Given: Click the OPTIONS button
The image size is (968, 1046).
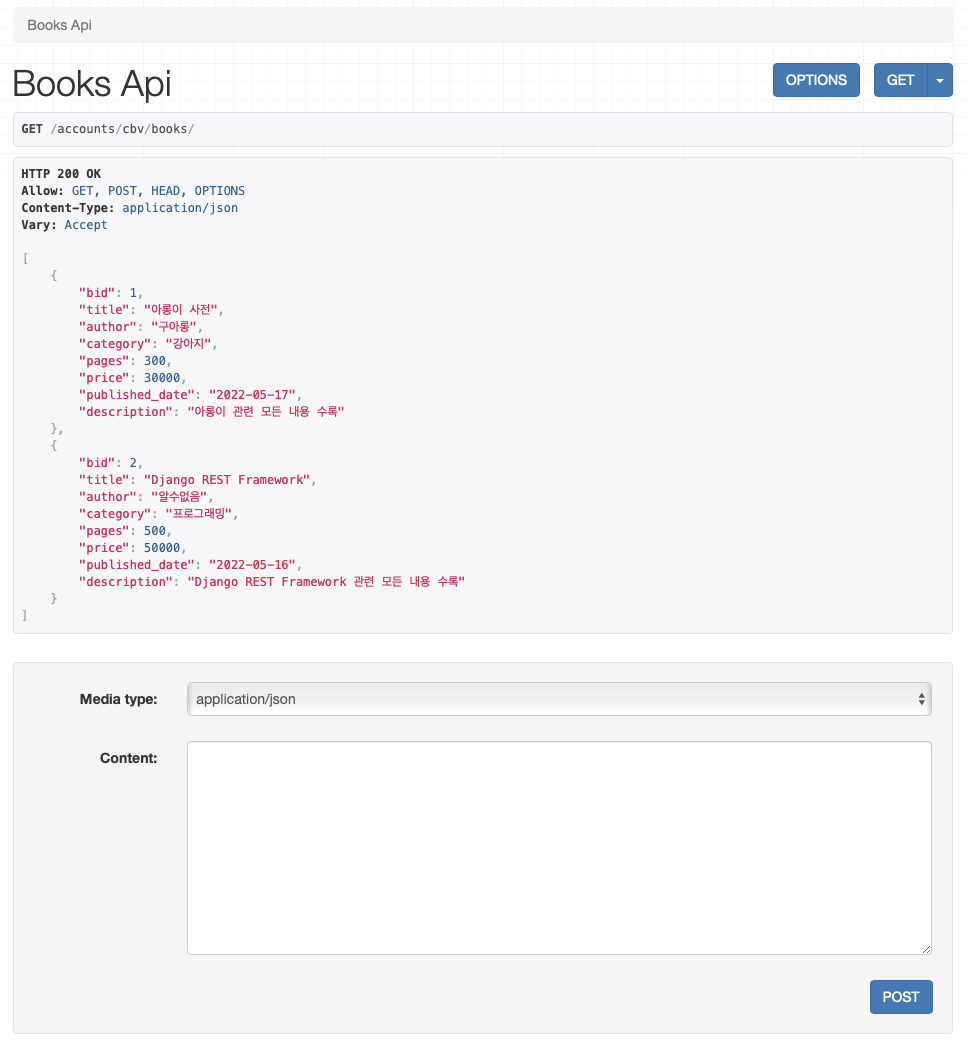Looking at the screenshot, I should (x=816, y=80).
